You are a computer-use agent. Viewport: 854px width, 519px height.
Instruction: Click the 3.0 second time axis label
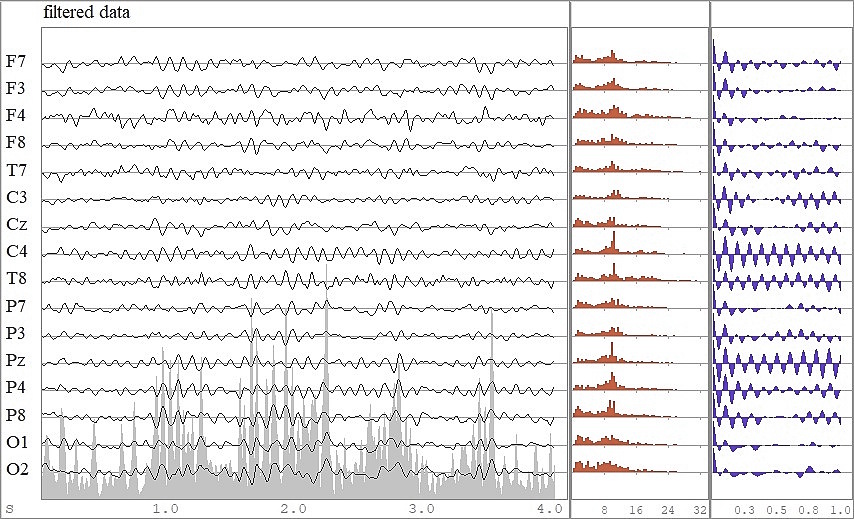tap(422, 509)
